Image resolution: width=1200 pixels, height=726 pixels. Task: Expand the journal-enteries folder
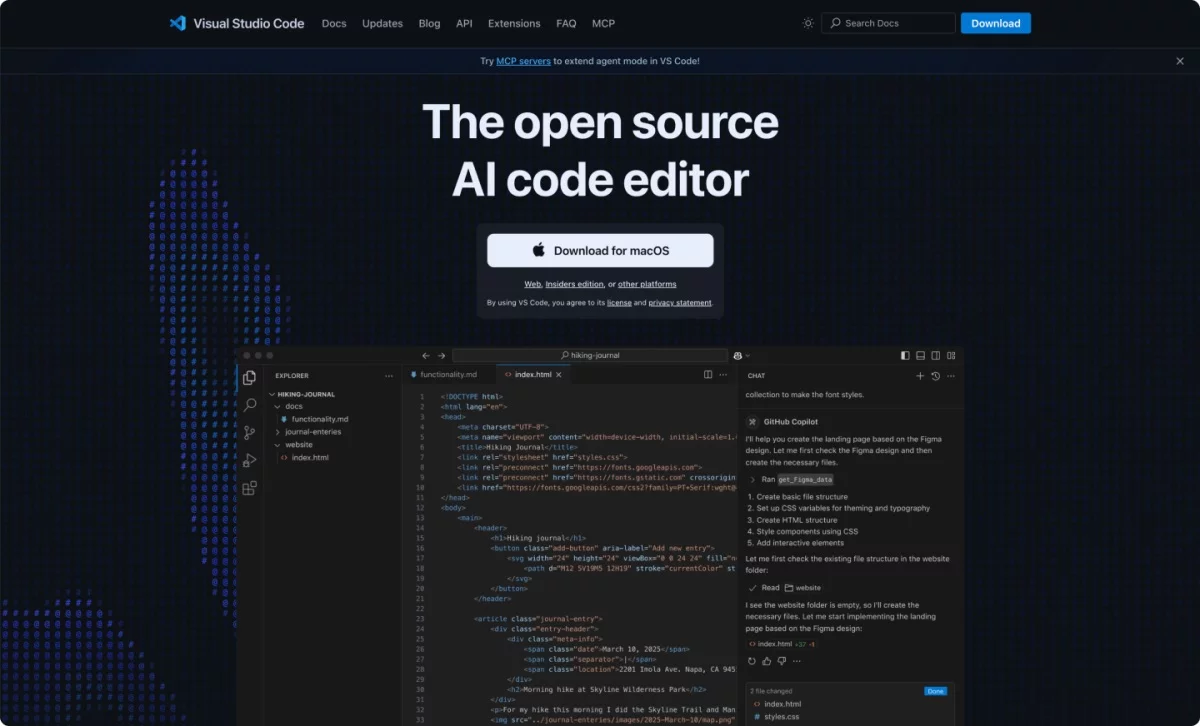312,432
